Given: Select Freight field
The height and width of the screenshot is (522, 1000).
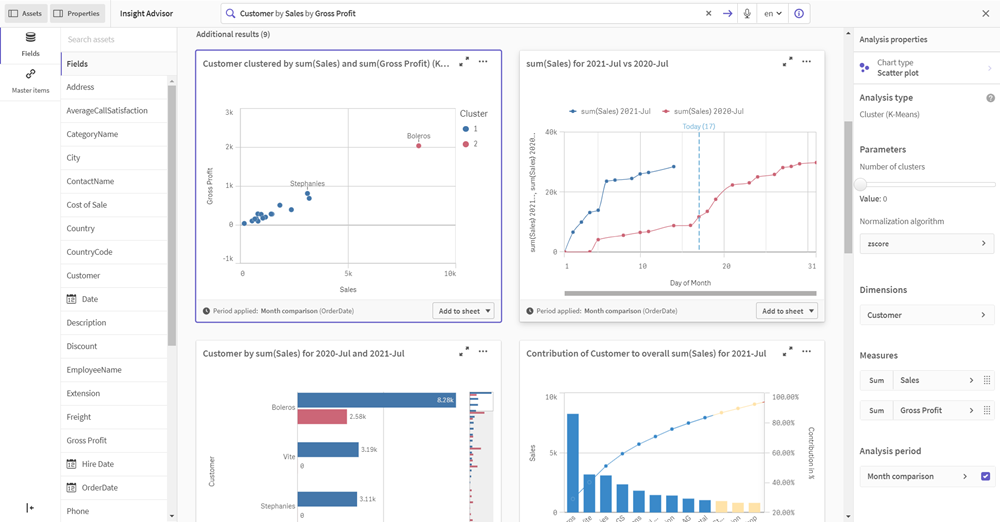Looking at the screenshot, I should [x=114, y=417].
